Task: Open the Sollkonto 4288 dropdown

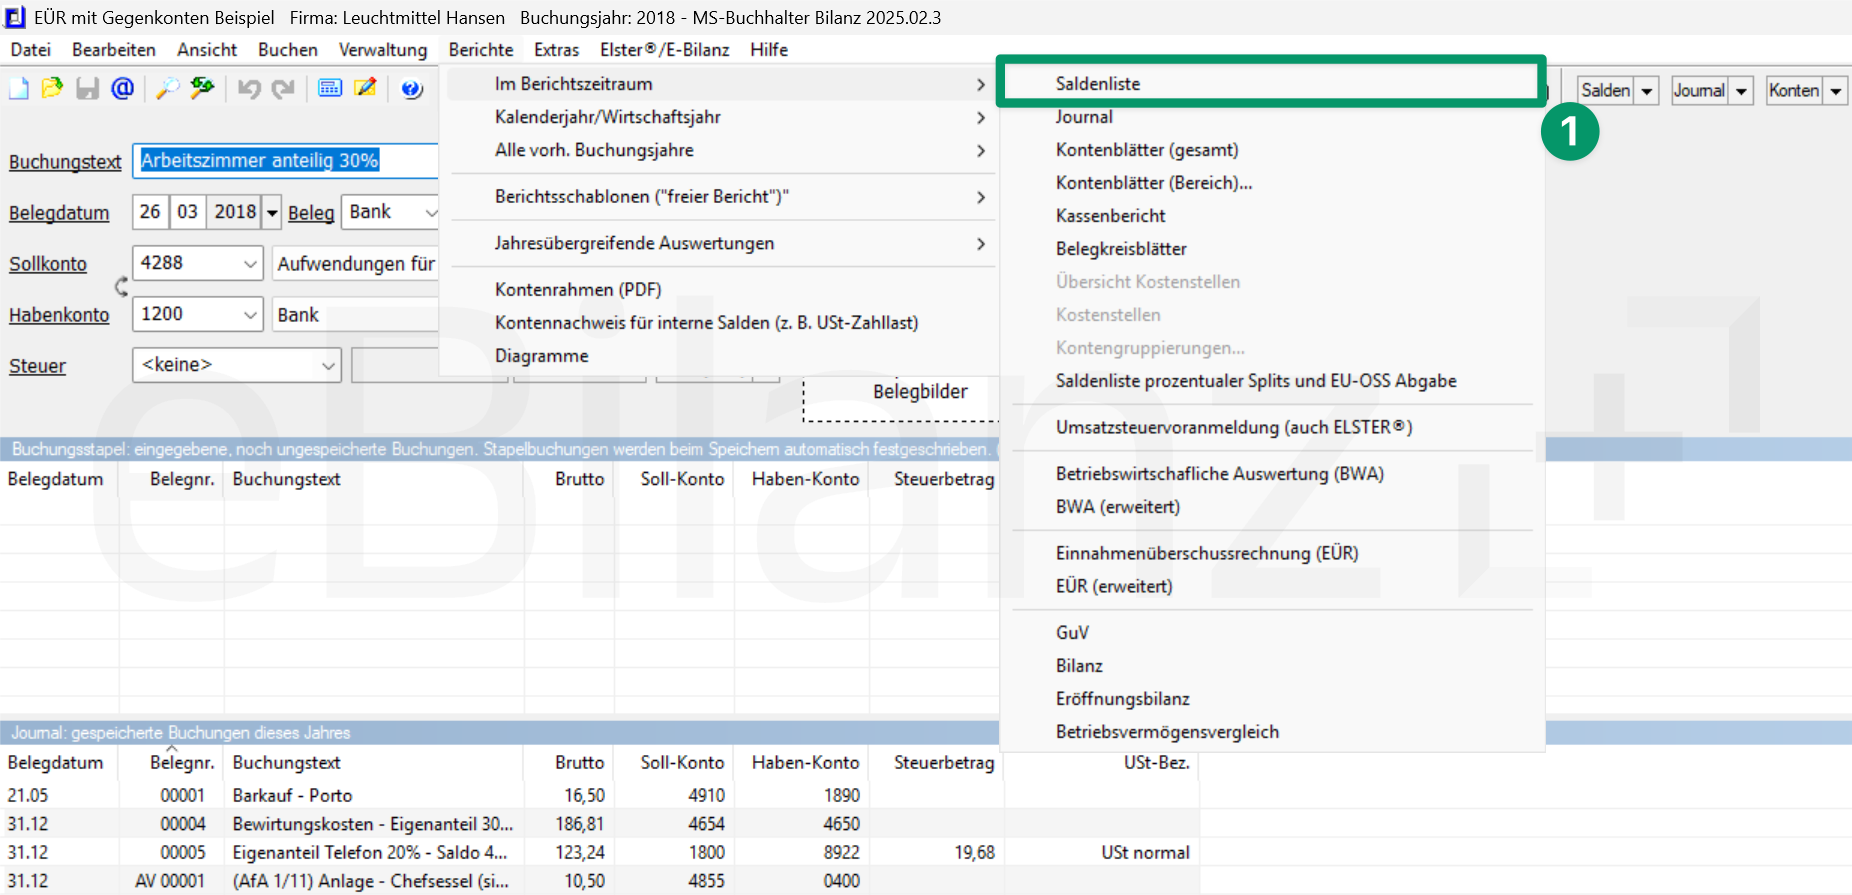Action: (x=250, y=264)
